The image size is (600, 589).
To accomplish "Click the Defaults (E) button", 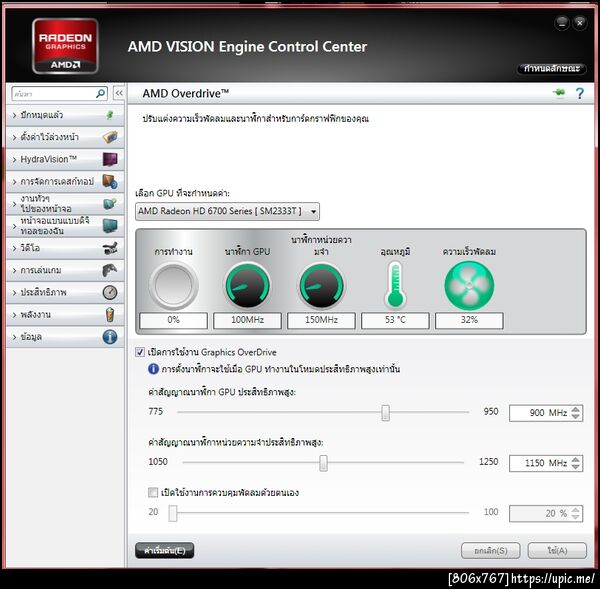I will 165,551.
